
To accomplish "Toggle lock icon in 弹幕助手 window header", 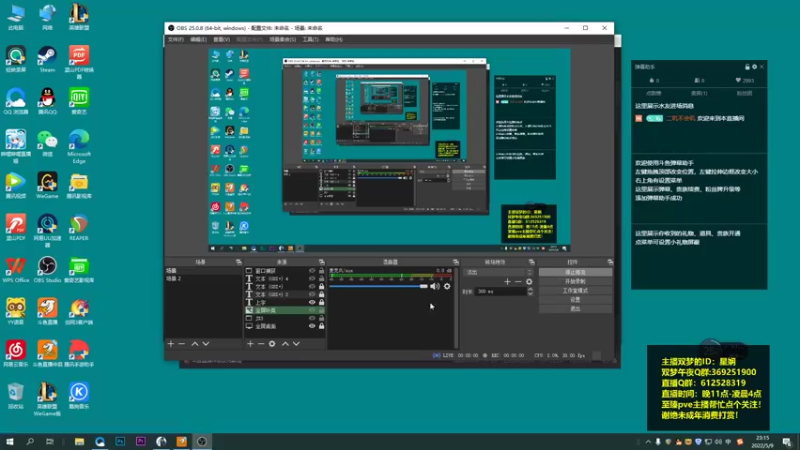I will point(747,67).
